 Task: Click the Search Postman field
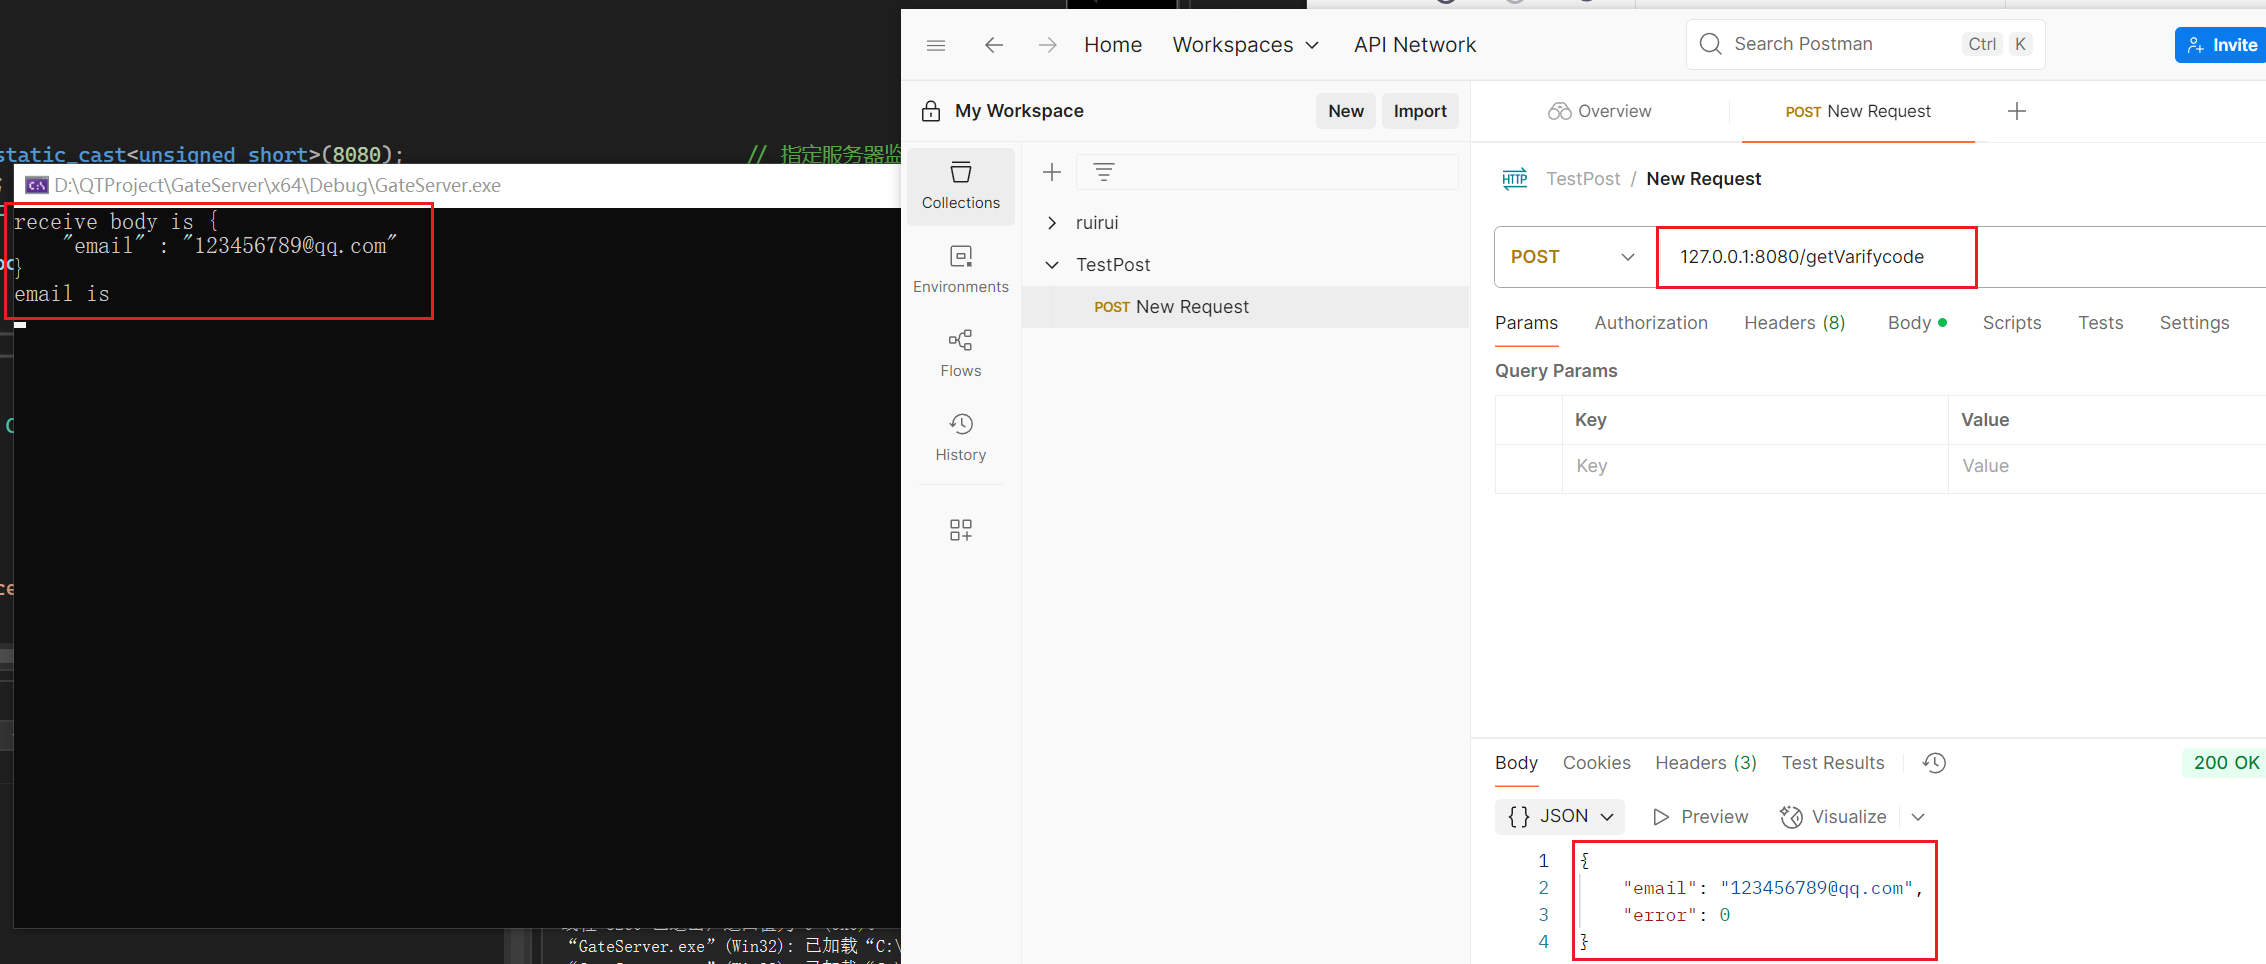(x=1865, y=44)
